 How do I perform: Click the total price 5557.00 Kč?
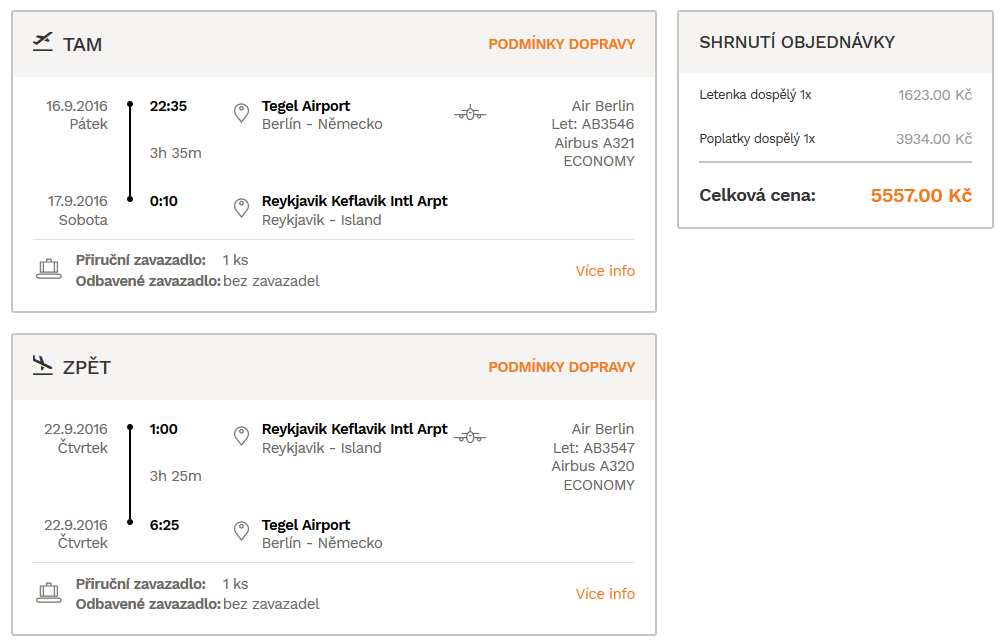921,195
